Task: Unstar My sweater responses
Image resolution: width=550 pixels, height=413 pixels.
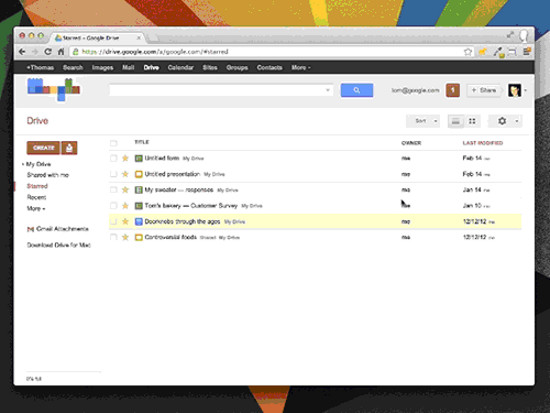Action: coord(125,190)
